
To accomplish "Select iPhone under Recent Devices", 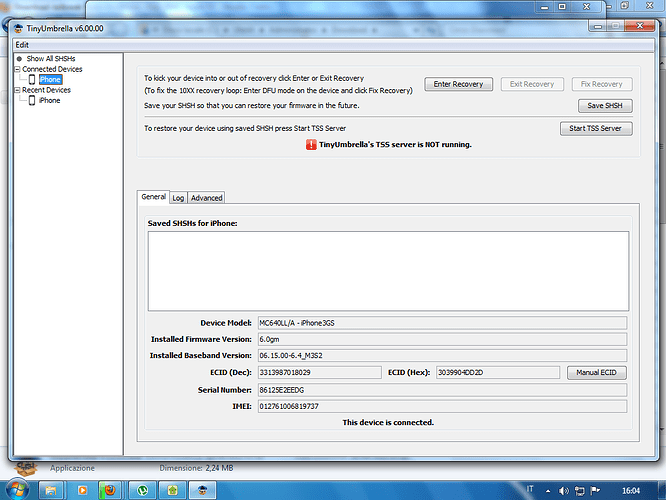I will [49, 101].
